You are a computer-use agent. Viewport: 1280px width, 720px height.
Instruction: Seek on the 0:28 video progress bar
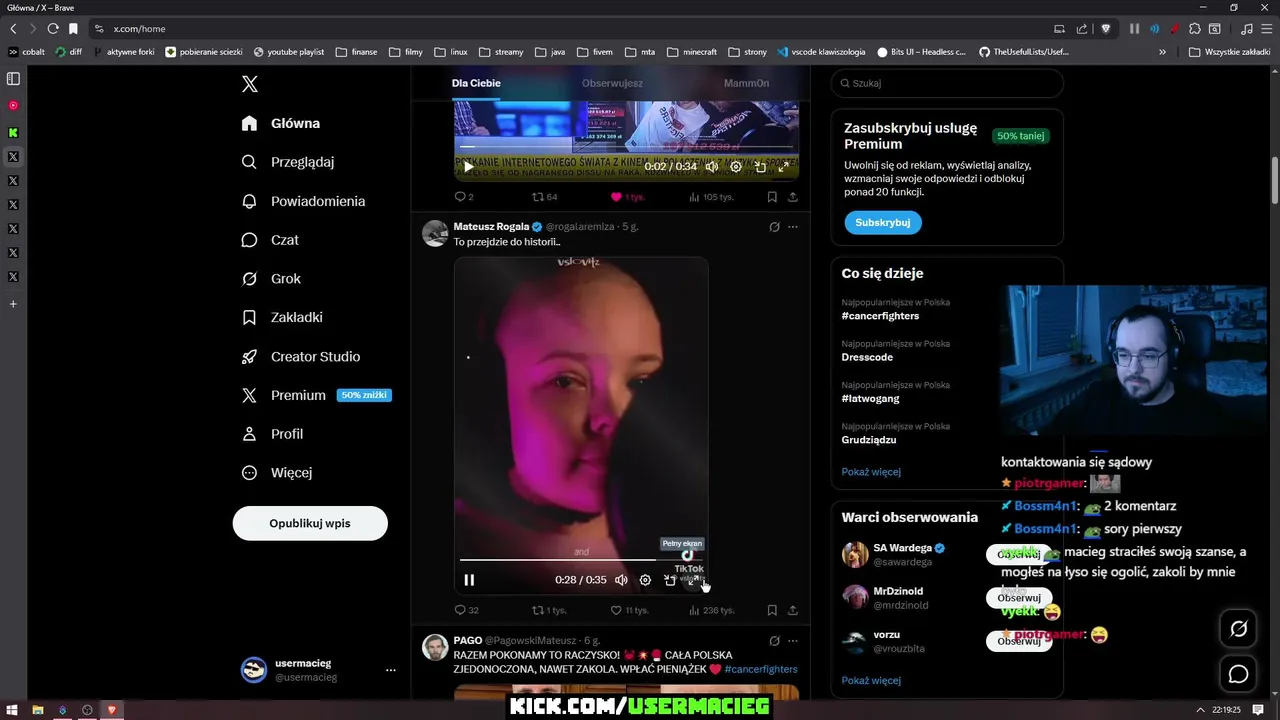tap(581, 560)
